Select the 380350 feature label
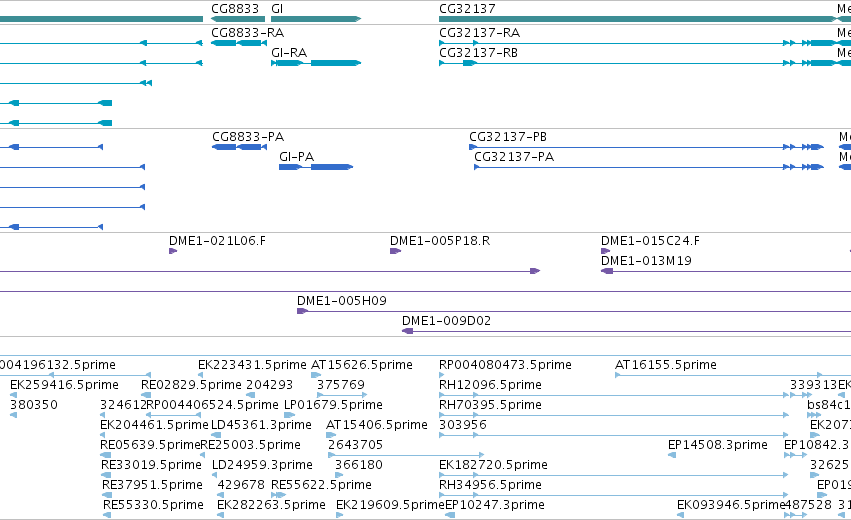The image size is (851, 520). pos(34,405)
